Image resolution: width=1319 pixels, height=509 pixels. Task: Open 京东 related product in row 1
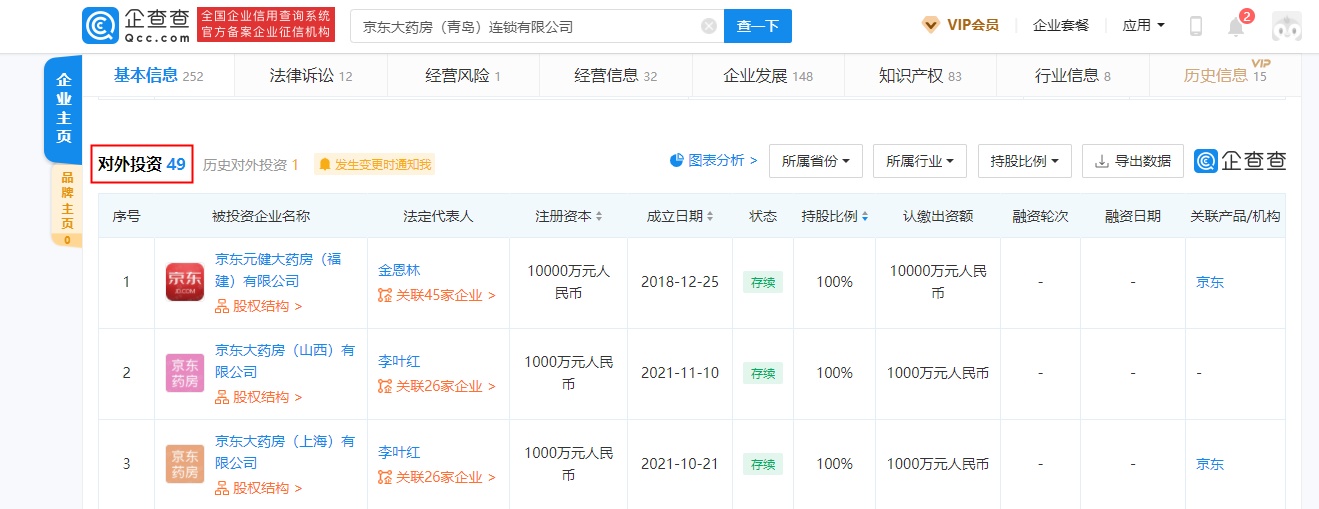pyautogui.click(x=1210, y=282)
